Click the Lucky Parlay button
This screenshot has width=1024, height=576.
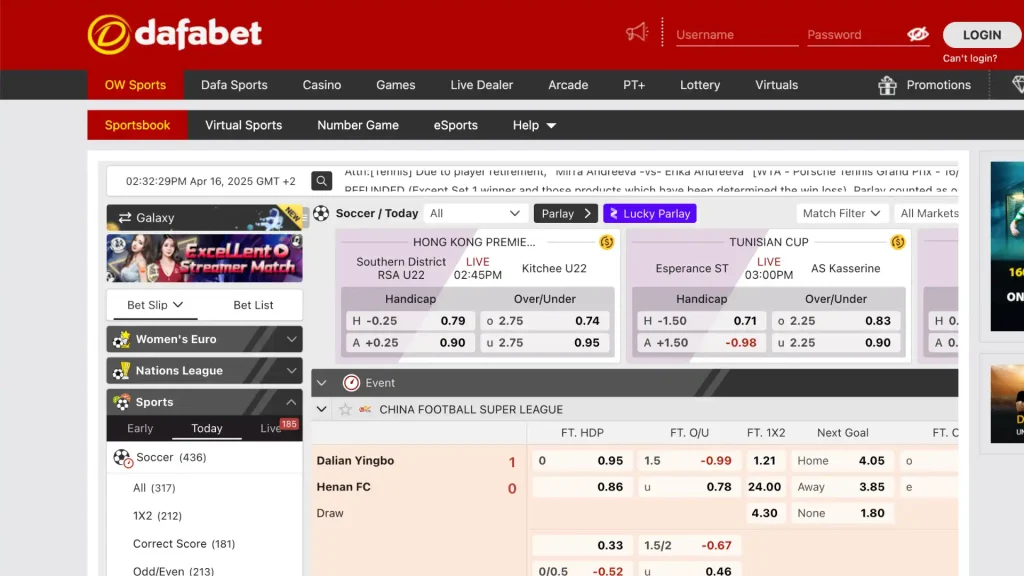(650, 214)
